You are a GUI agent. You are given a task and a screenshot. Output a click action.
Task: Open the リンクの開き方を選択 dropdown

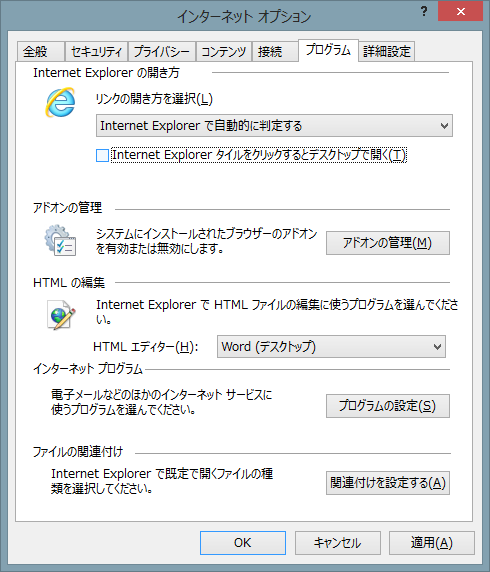tap(274, 126)
